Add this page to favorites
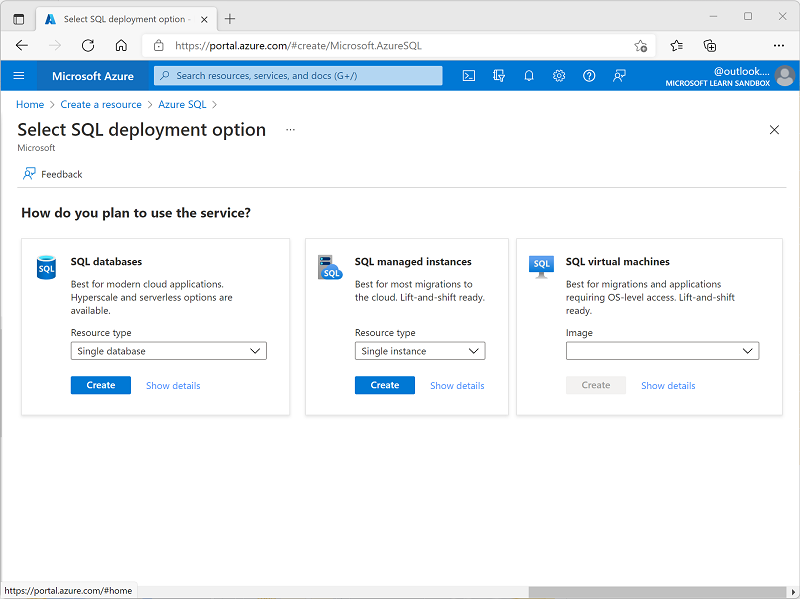Screen dimensions: 800x599 (640, 45)
